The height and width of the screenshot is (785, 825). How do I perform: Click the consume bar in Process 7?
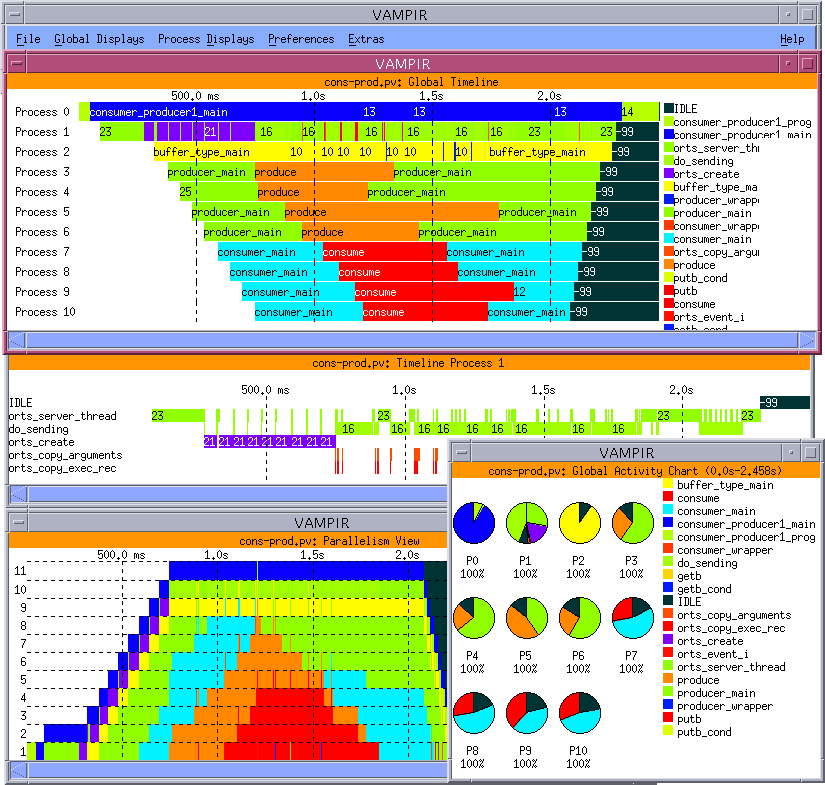point(385,251)
